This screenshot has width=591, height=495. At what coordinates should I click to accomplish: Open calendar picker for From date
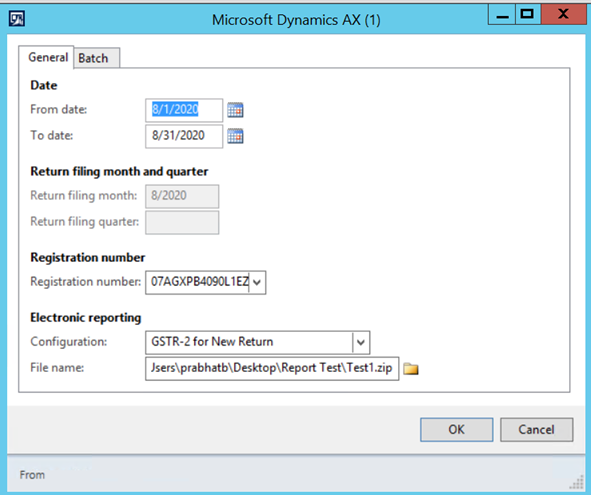coord(235,110)
